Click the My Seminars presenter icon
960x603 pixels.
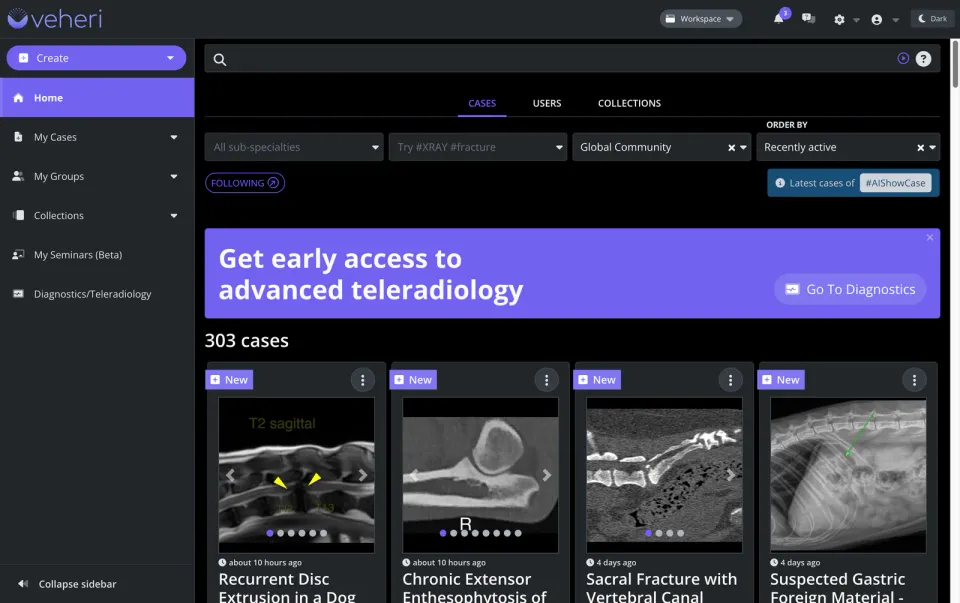tap(18, 255)
